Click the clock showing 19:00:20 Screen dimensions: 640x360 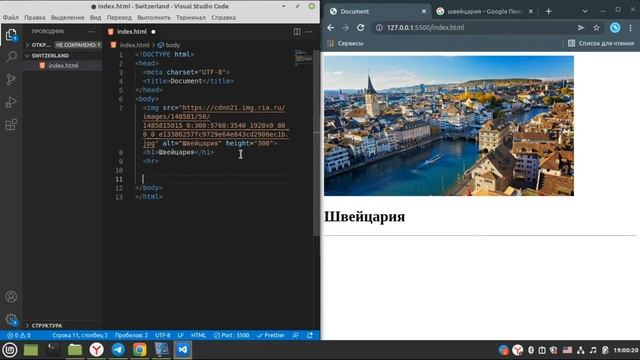tap(626, 350)
